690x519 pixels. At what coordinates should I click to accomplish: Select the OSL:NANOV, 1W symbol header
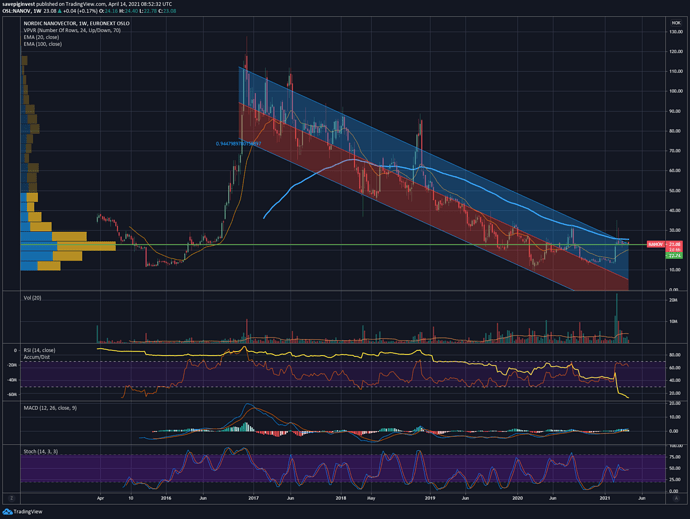[22, 11]
